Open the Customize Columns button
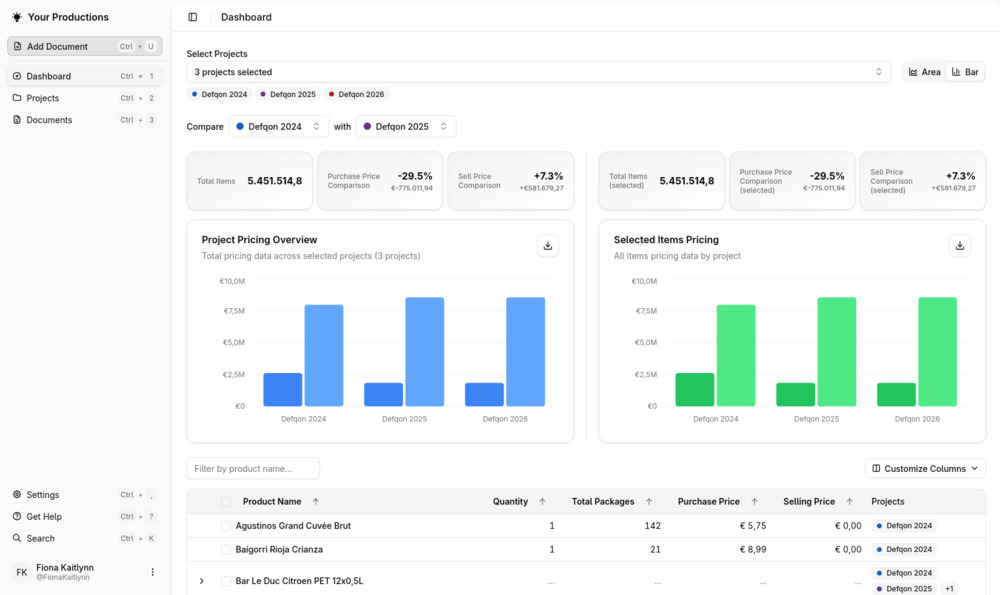Screen dimensions: 1000x595 click(x=925, y=468)
